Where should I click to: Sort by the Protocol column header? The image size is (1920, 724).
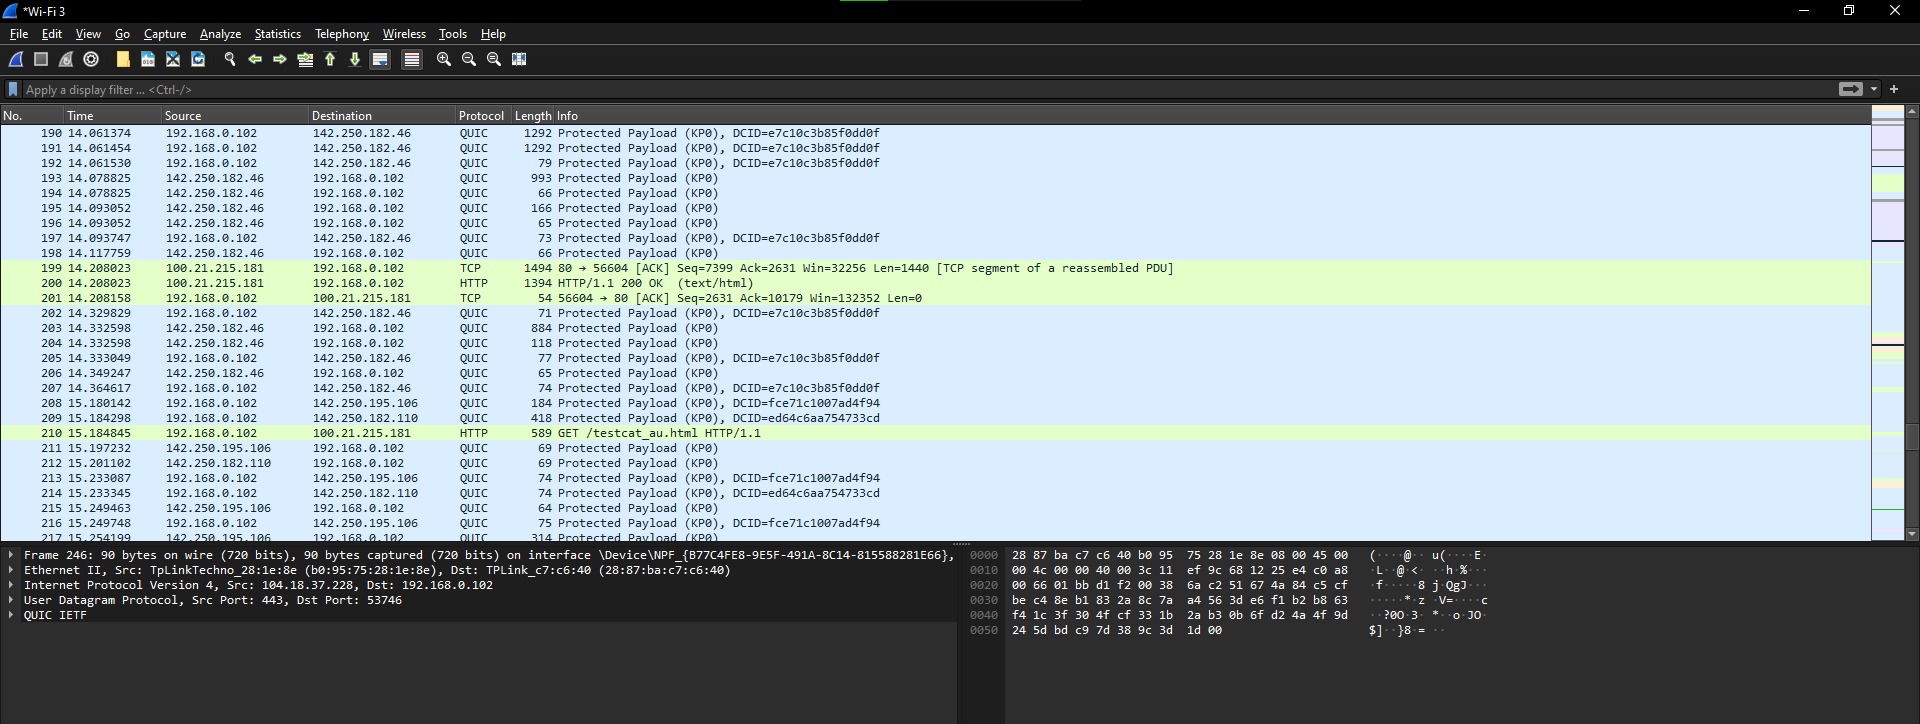[483, 116]
